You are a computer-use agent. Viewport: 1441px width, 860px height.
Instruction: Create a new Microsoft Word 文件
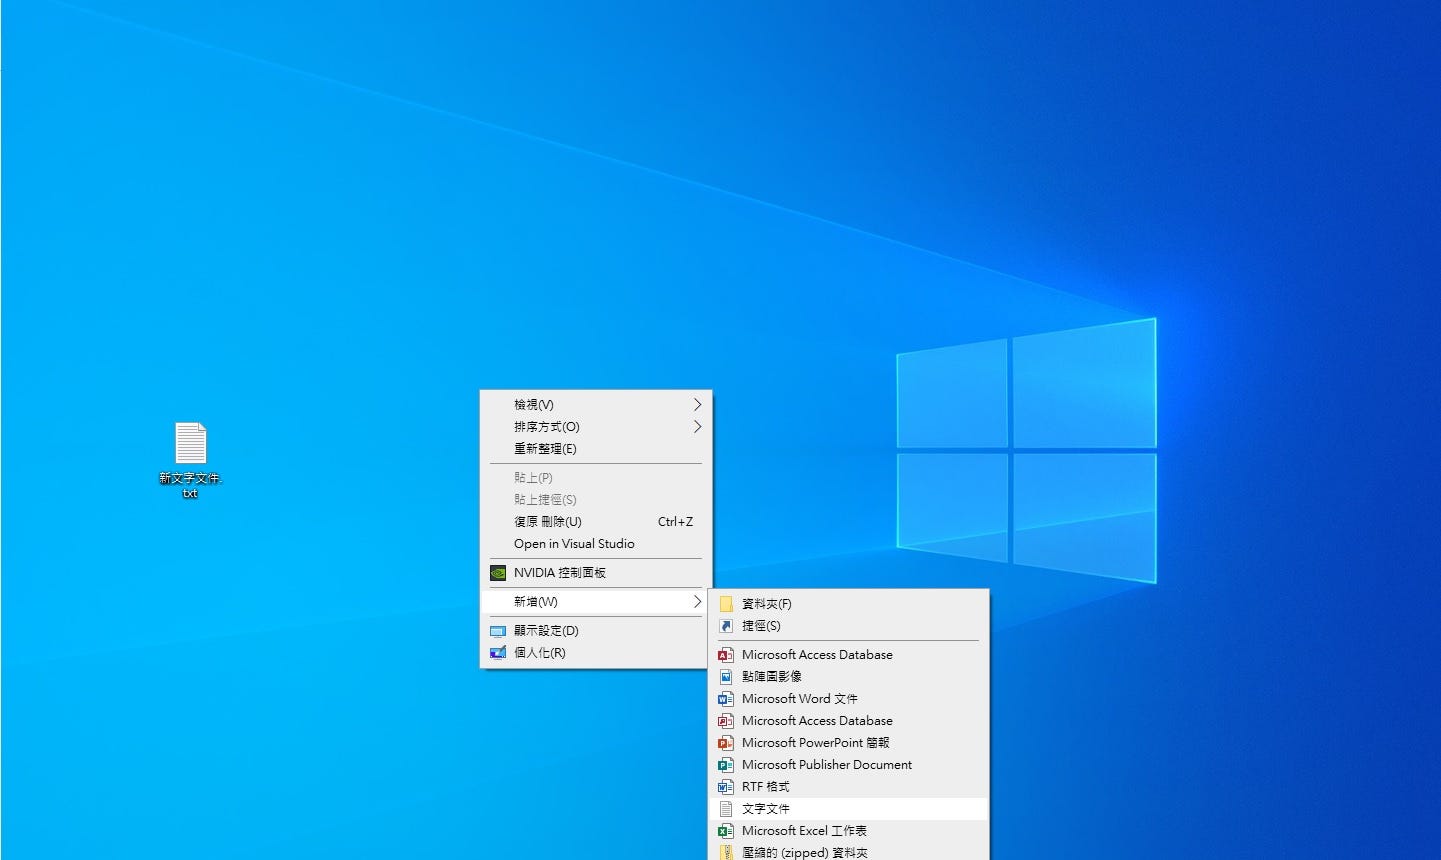coord(849,699)
